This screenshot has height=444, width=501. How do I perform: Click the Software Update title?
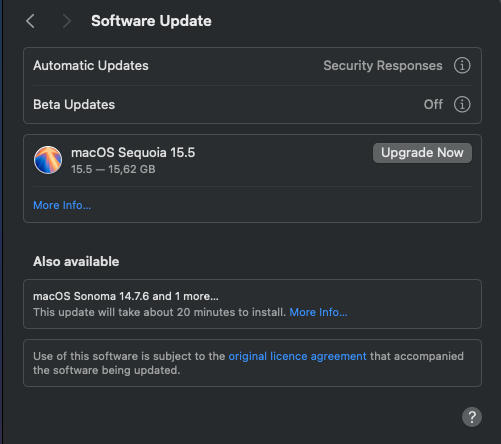[151, 21]
